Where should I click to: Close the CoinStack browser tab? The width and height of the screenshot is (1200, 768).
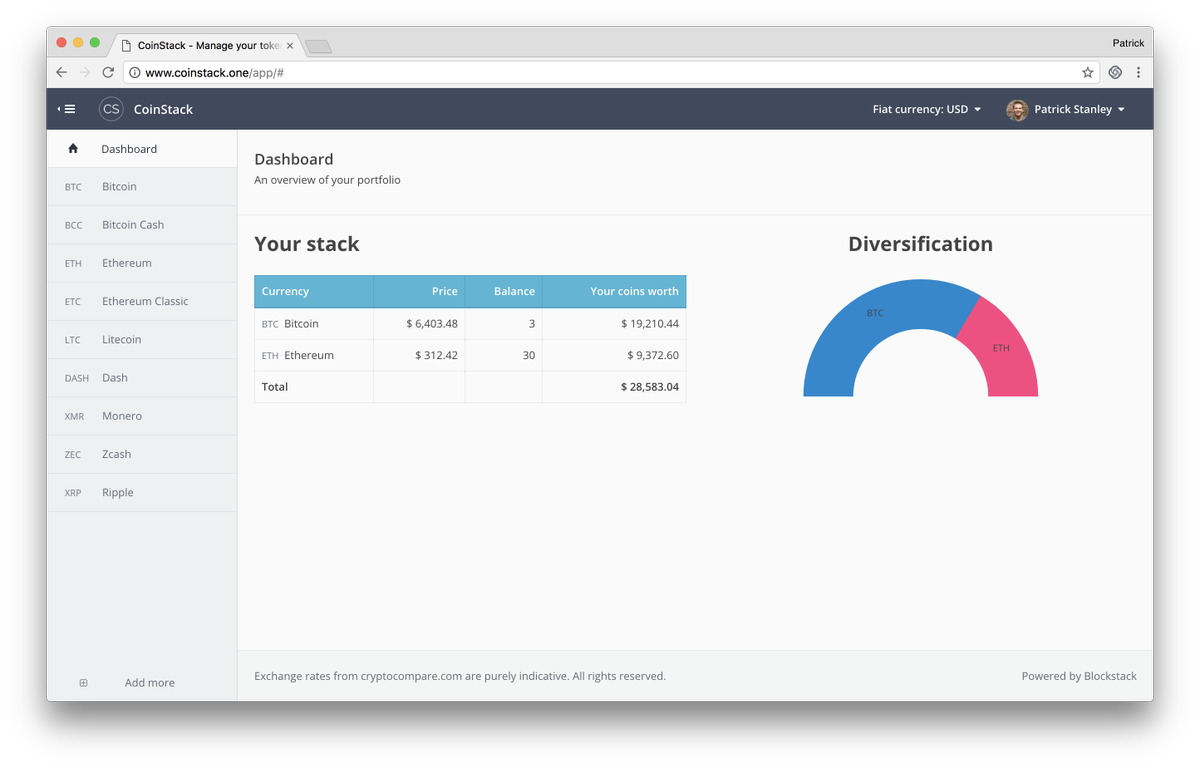point(290,46)
